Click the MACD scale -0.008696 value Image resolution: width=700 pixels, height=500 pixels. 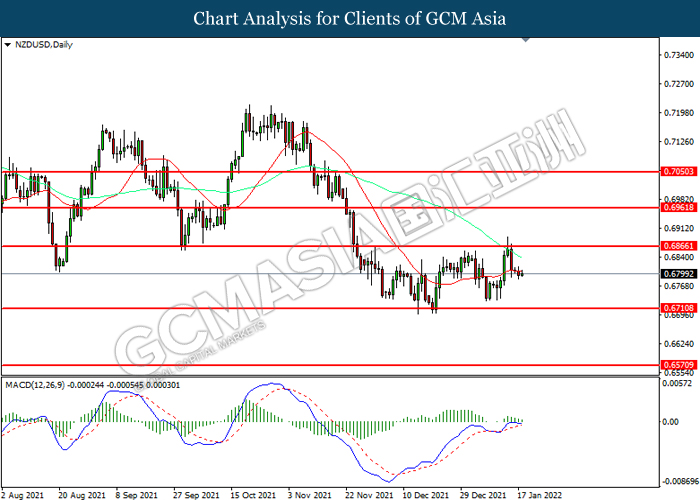pyautogui.click(x=680, y=482)
